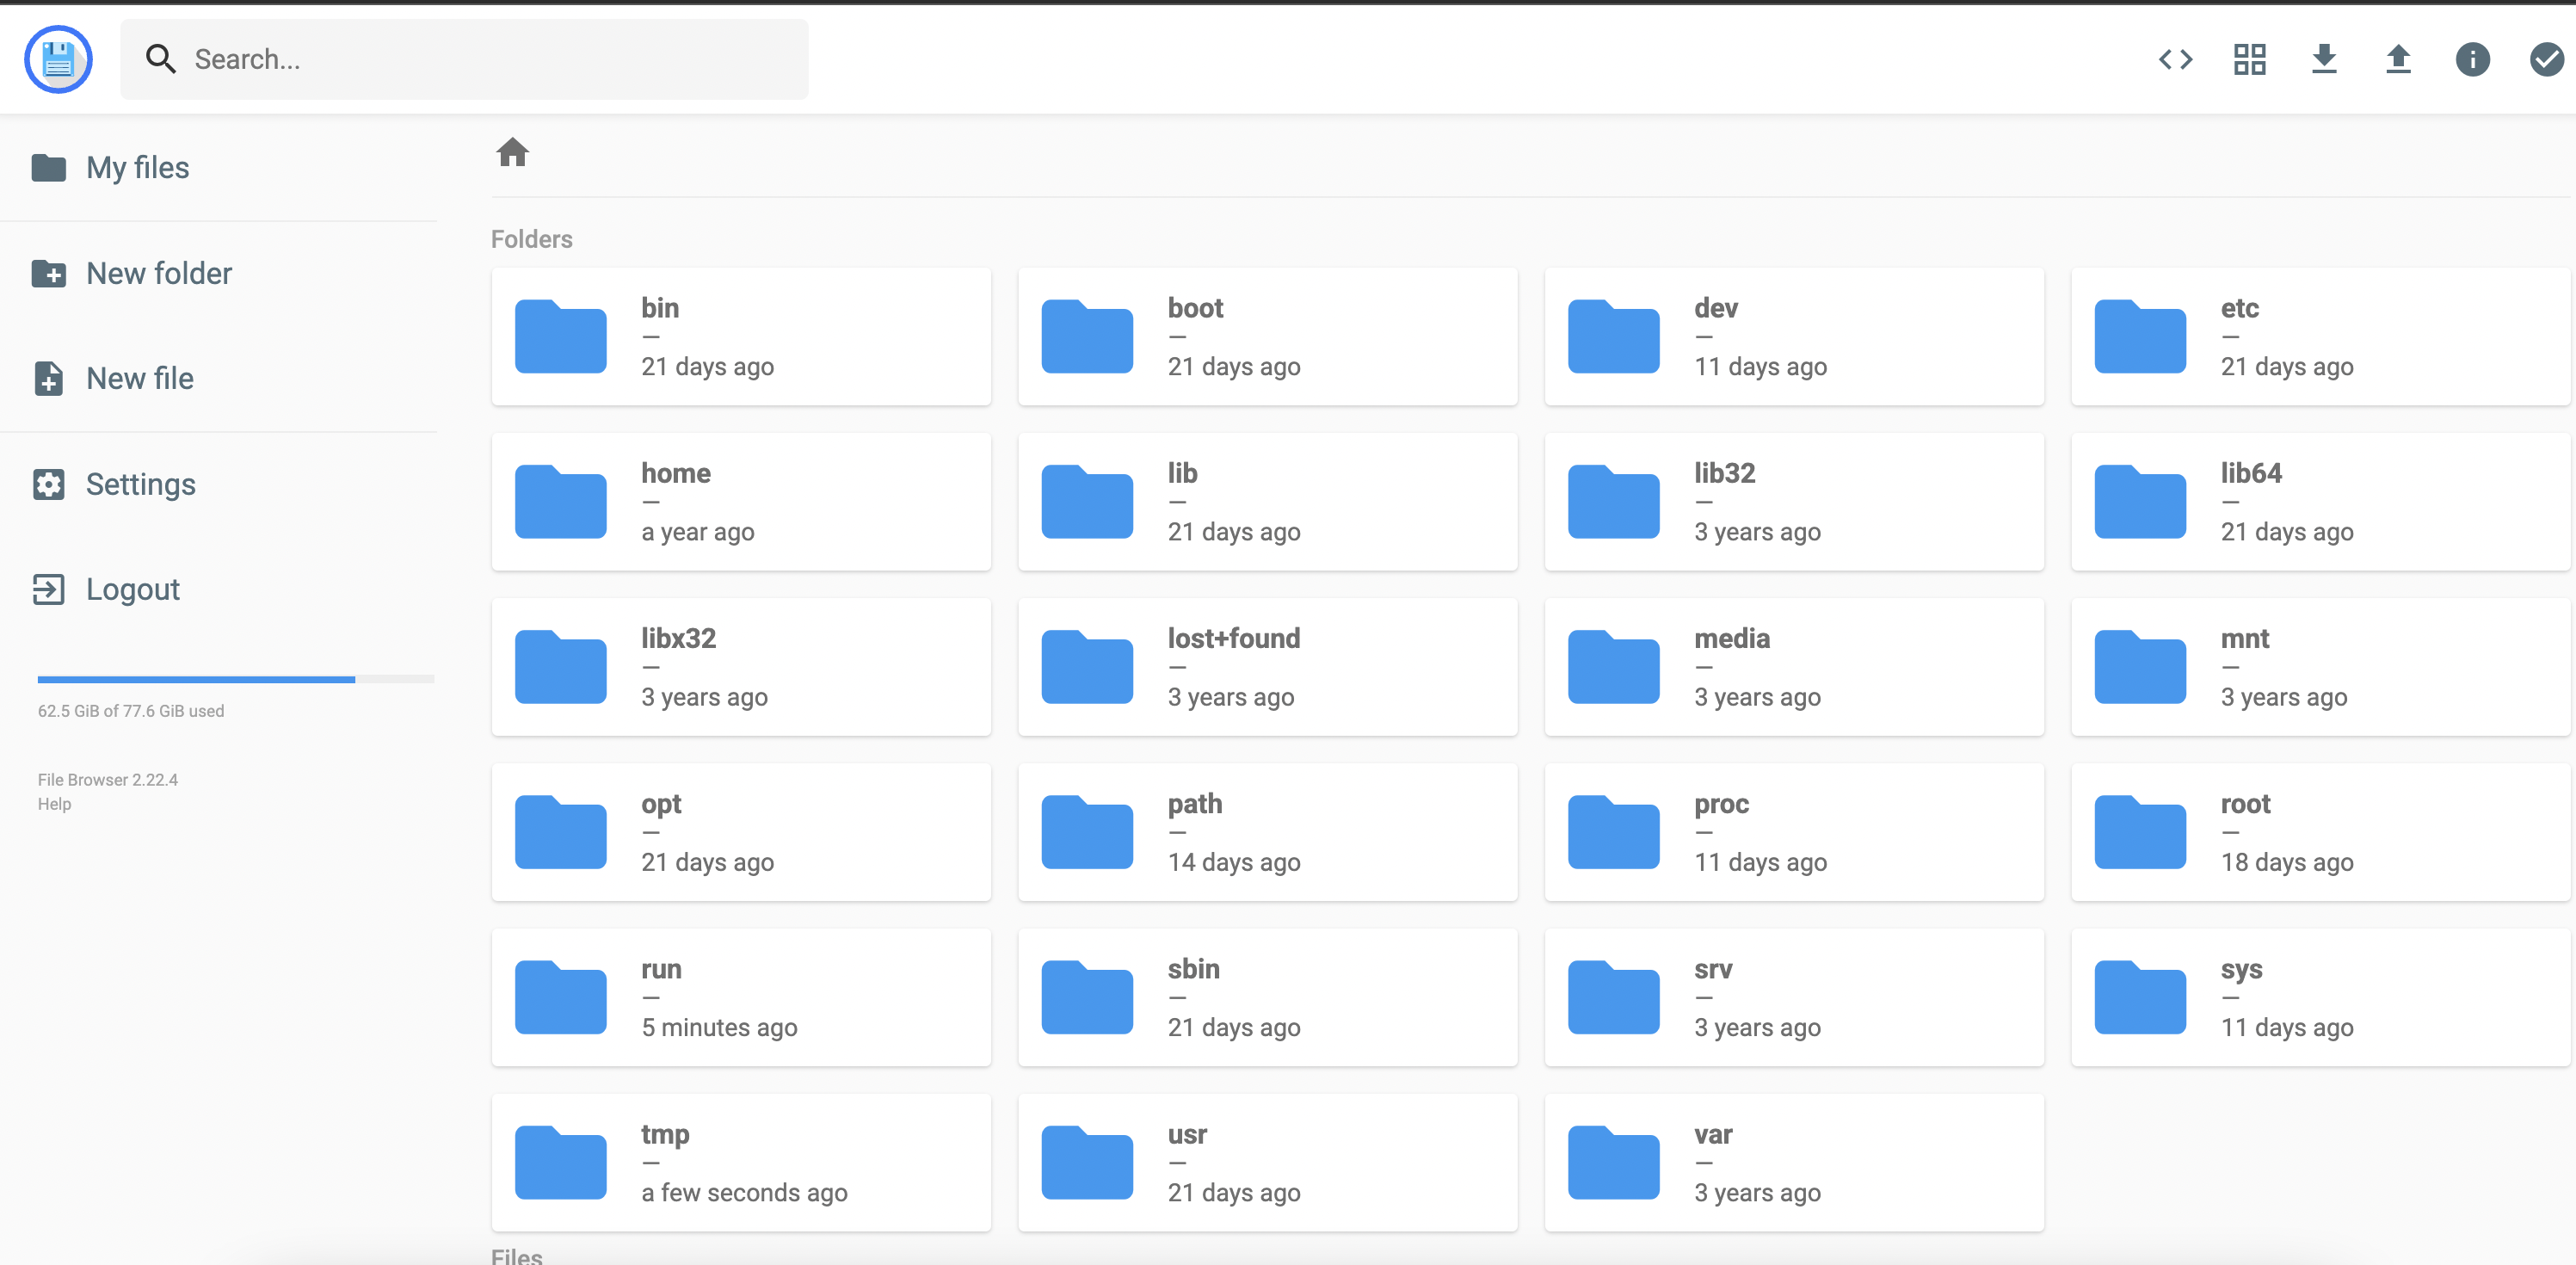
Task: Upload a file via the upload icon
Action: pyautogui.click(x=2399, y=60)
